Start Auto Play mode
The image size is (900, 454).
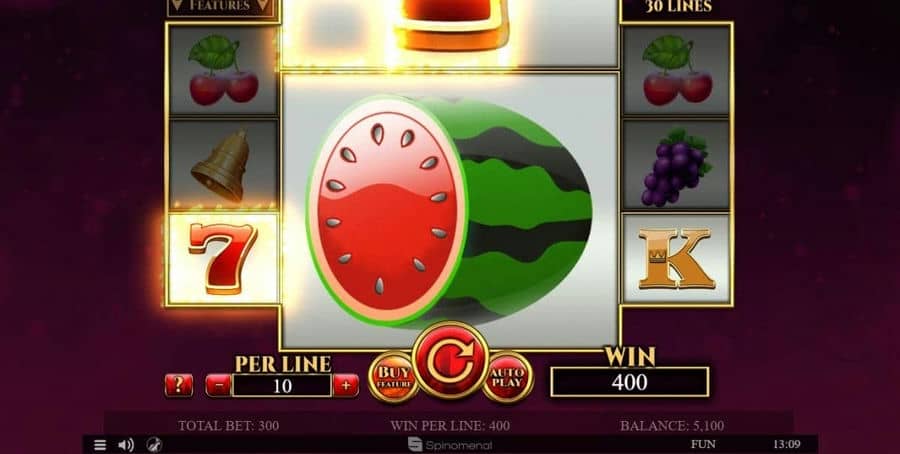point(507,377)
